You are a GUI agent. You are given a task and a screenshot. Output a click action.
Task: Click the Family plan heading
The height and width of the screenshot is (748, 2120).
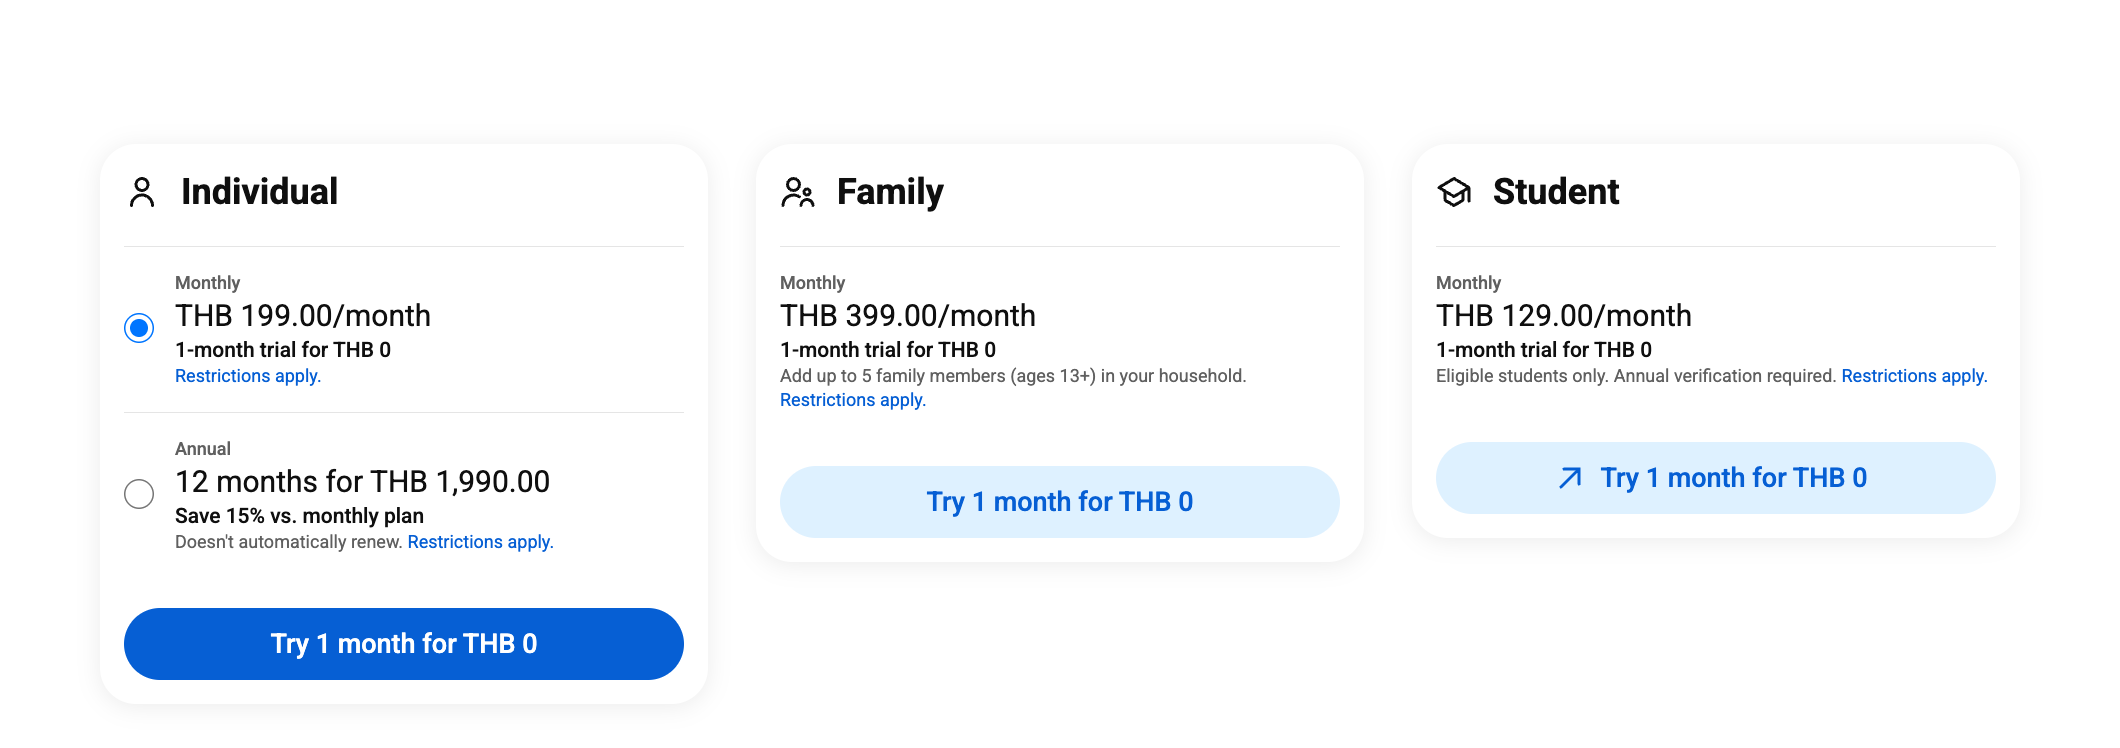[x=890, y=192]
